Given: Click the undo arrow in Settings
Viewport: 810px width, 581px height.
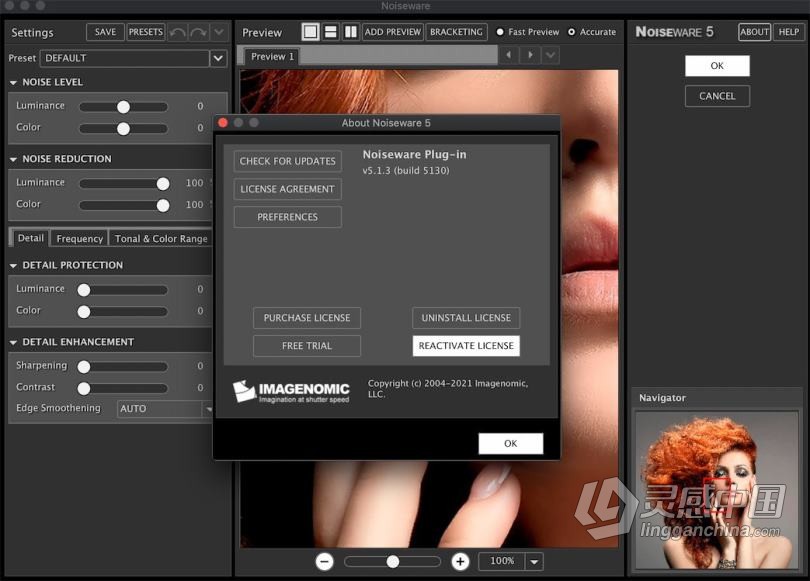Looking at the screenshot, I should click(x=178, y=33).
